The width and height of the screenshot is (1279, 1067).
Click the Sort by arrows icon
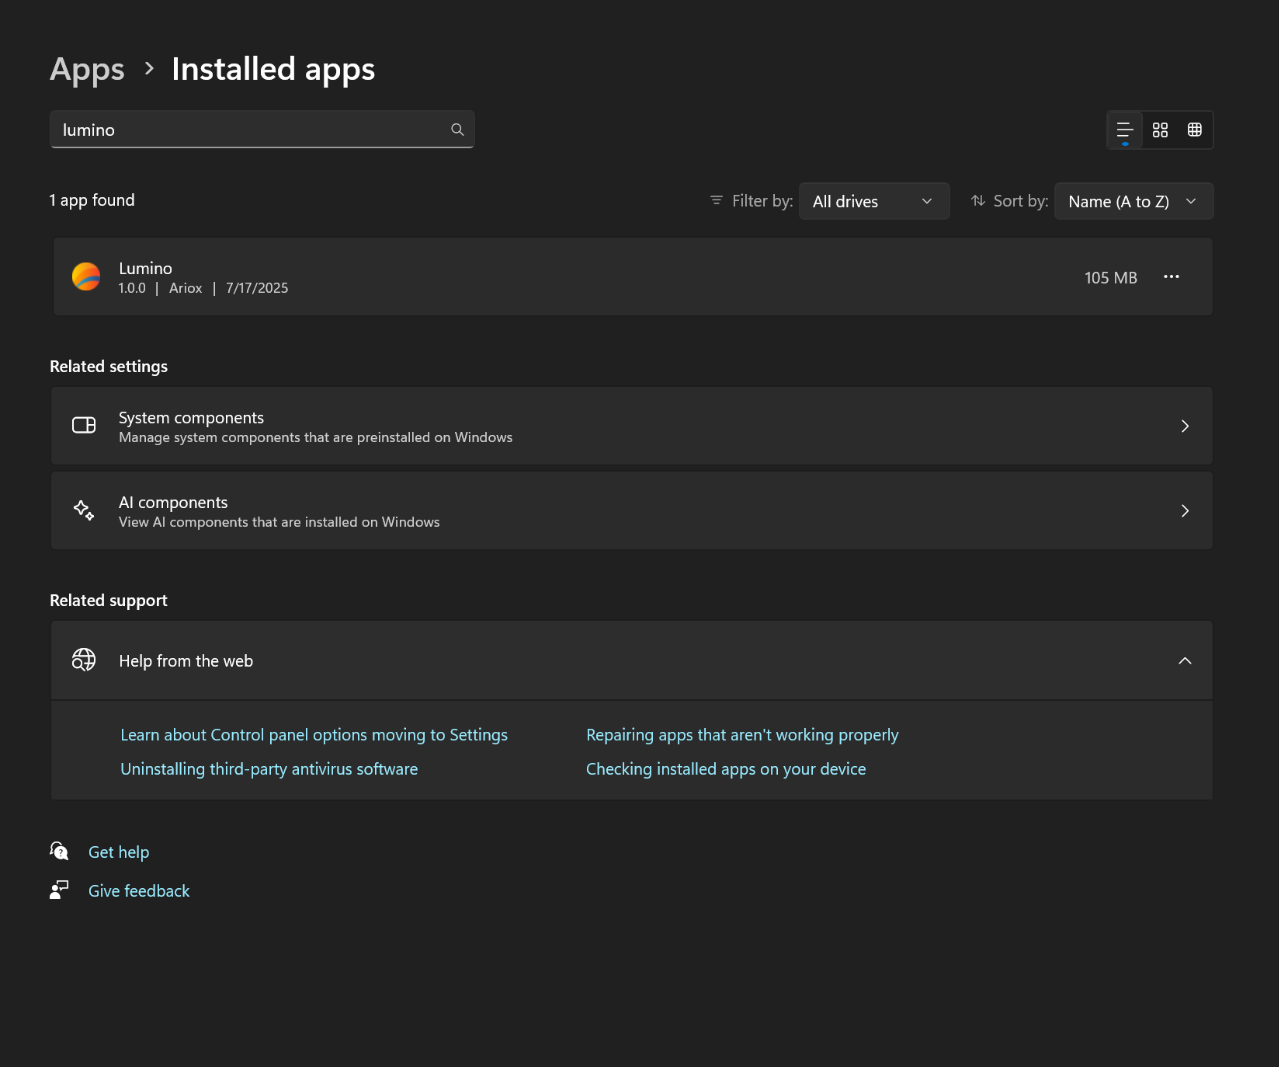pos(978,201)
